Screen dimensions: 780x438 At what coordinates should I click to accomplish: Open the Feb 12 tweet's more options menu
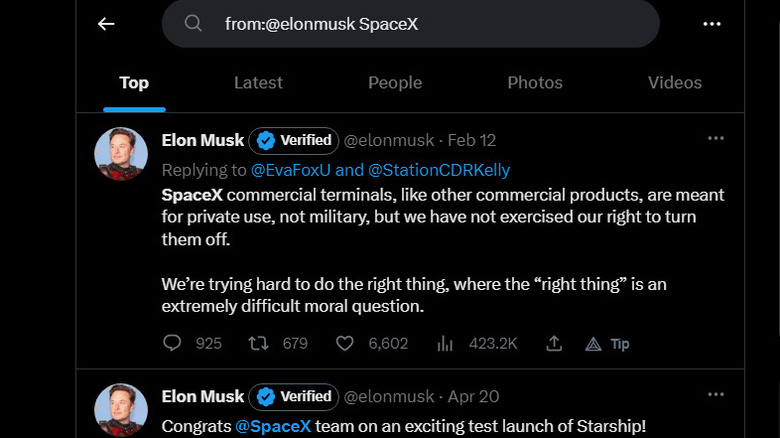[x=716, y=139]
